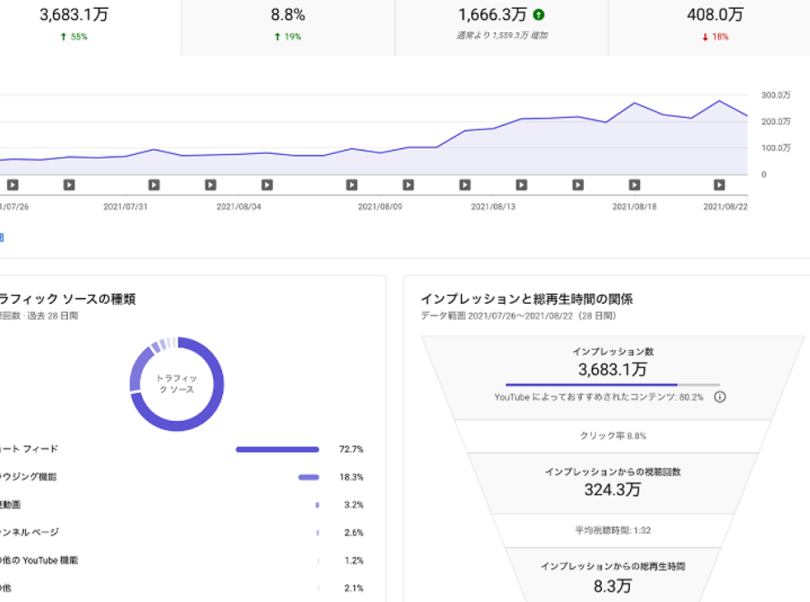Select the ブラウジング機能 18.3% traffic row
The height and width of the screenshot is (602, 810).
pyautogui.click(x=182, y=477)
